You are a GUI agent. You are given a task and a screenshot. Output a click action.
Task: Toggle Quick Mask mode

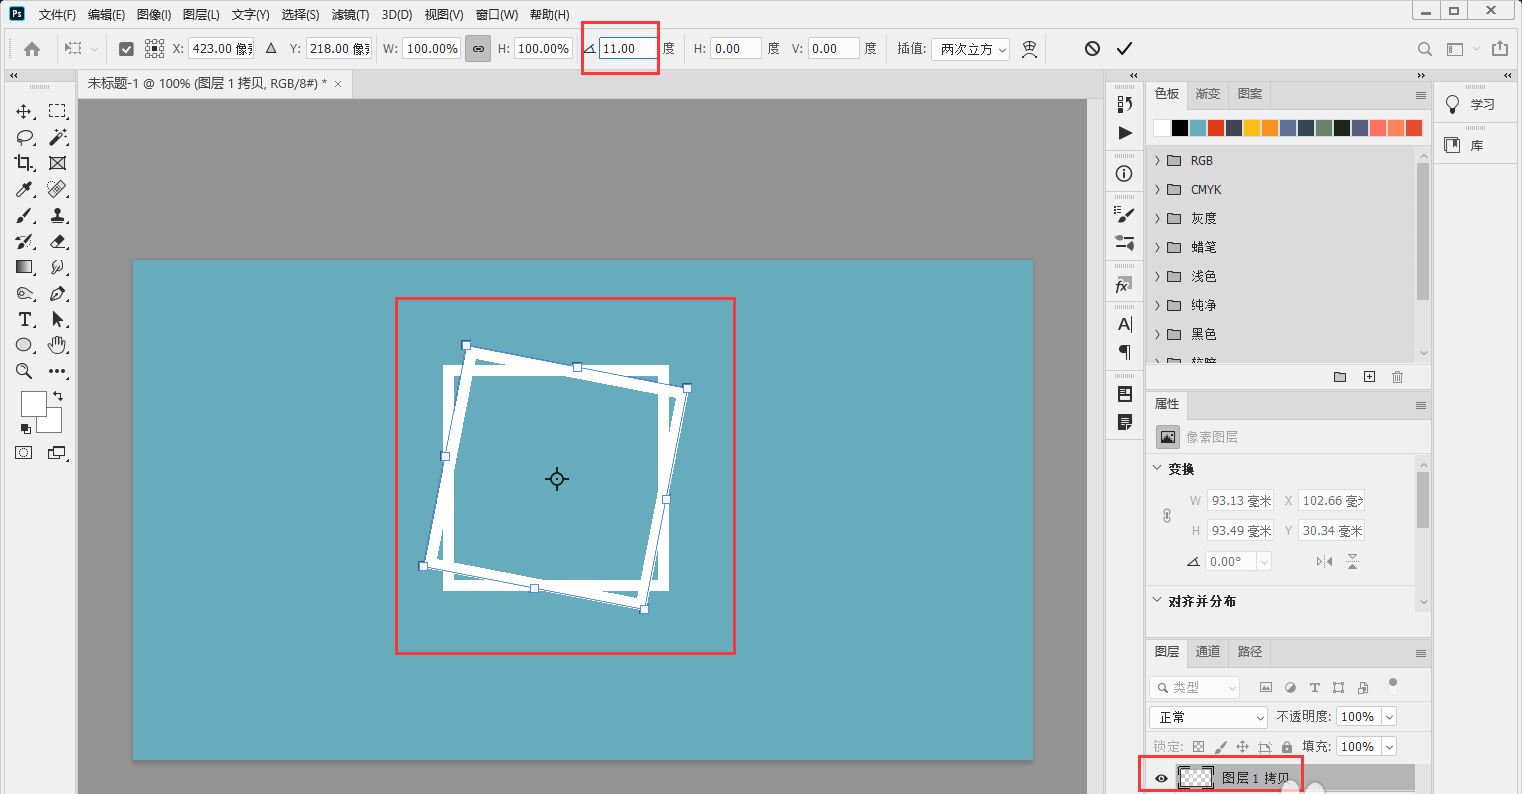pyautogui.click(x=23, y=453)
